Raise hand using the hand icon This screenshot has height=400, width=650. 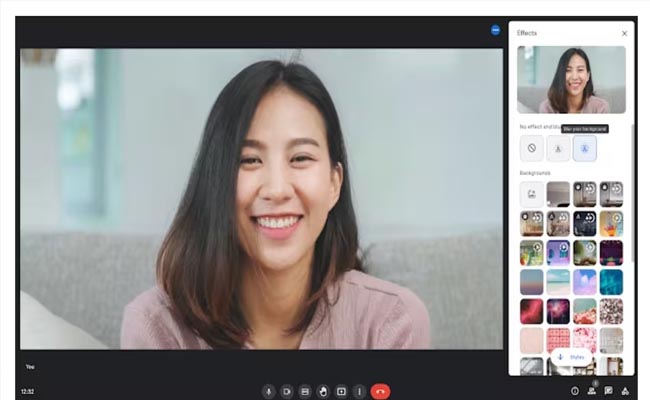tap(323, 391)
